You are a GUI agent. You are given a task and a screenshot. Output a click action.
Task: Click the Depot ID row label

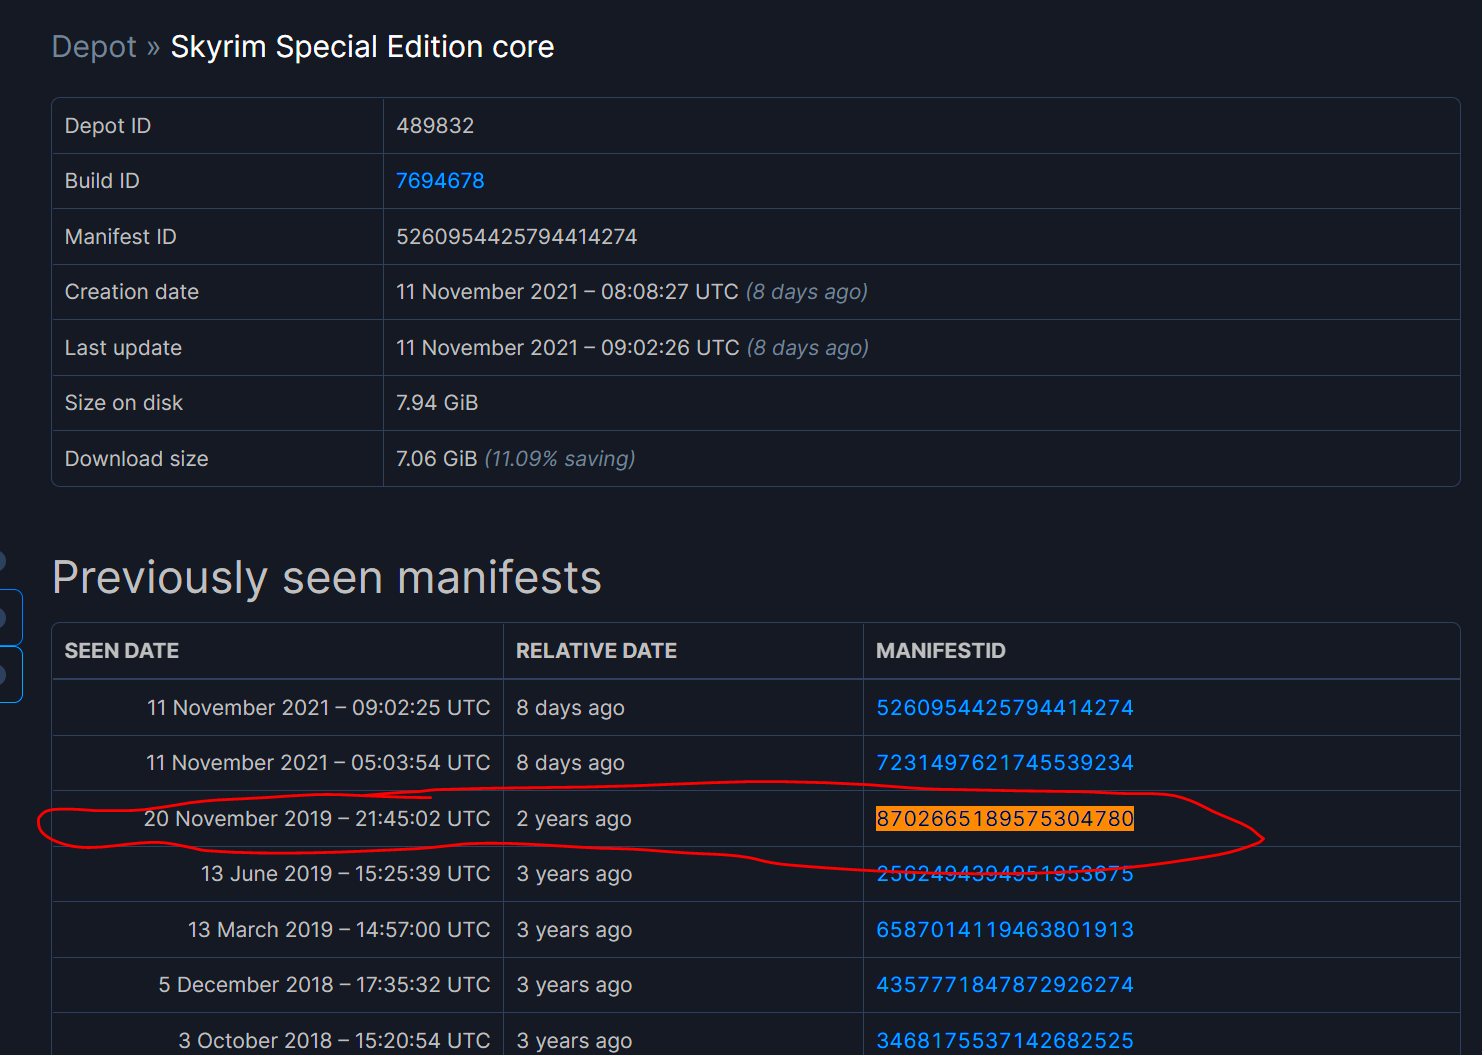click(x=108, y=126)
